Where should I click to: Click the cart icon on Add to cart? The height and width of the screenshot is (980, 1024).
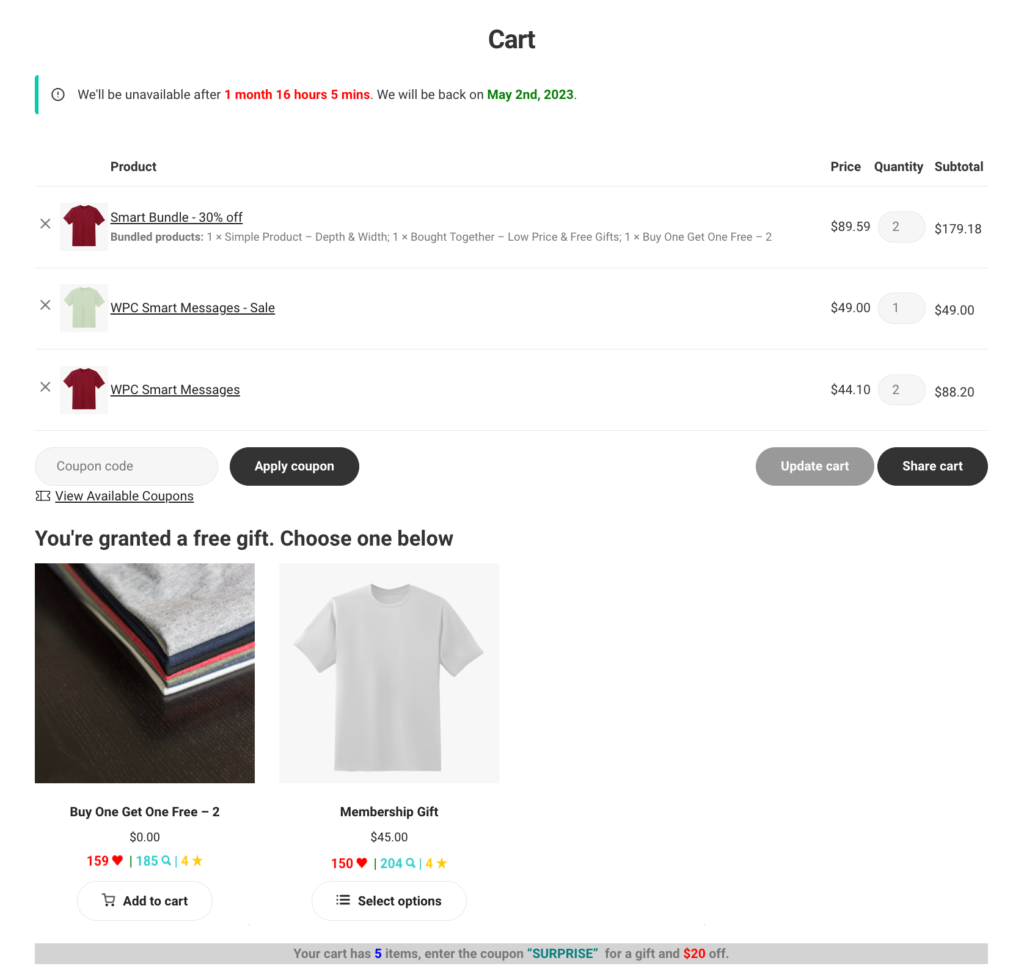coord(109,901)
